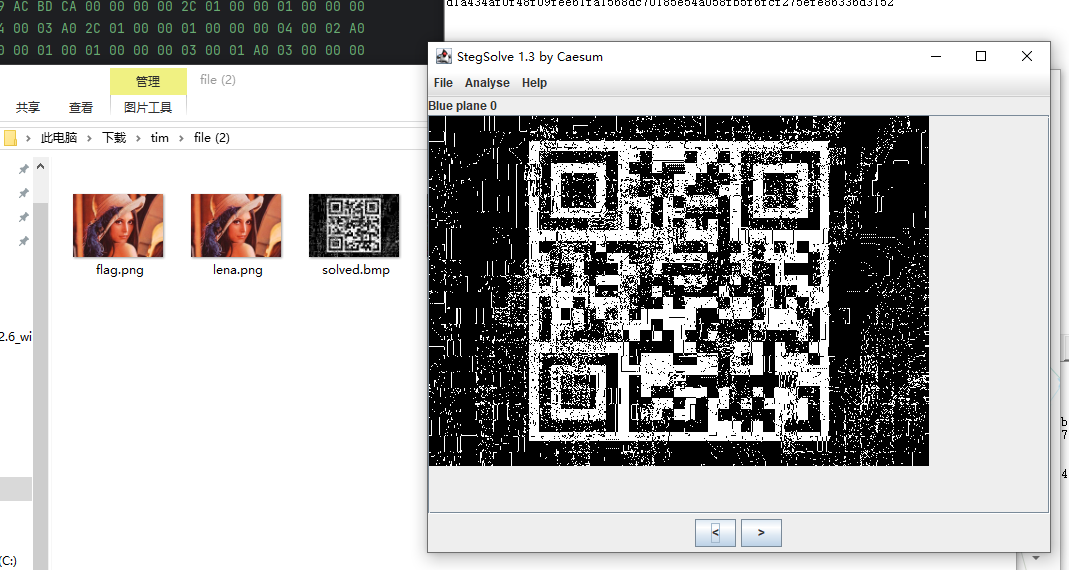This screenshot has height=570, width=1069.
Task: Go to next plane with the > button
Action: pyautogui.click(x=761, y=532)
